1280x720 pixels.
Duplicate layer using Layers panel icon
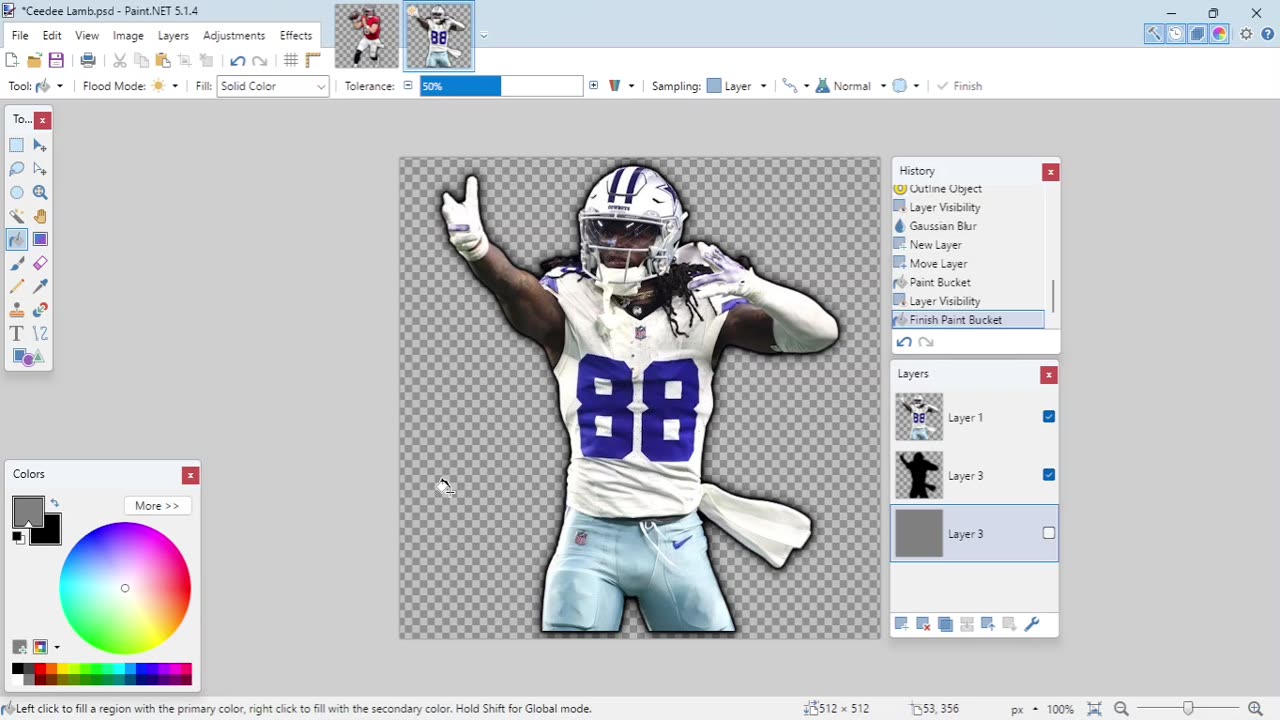point(945,624)
